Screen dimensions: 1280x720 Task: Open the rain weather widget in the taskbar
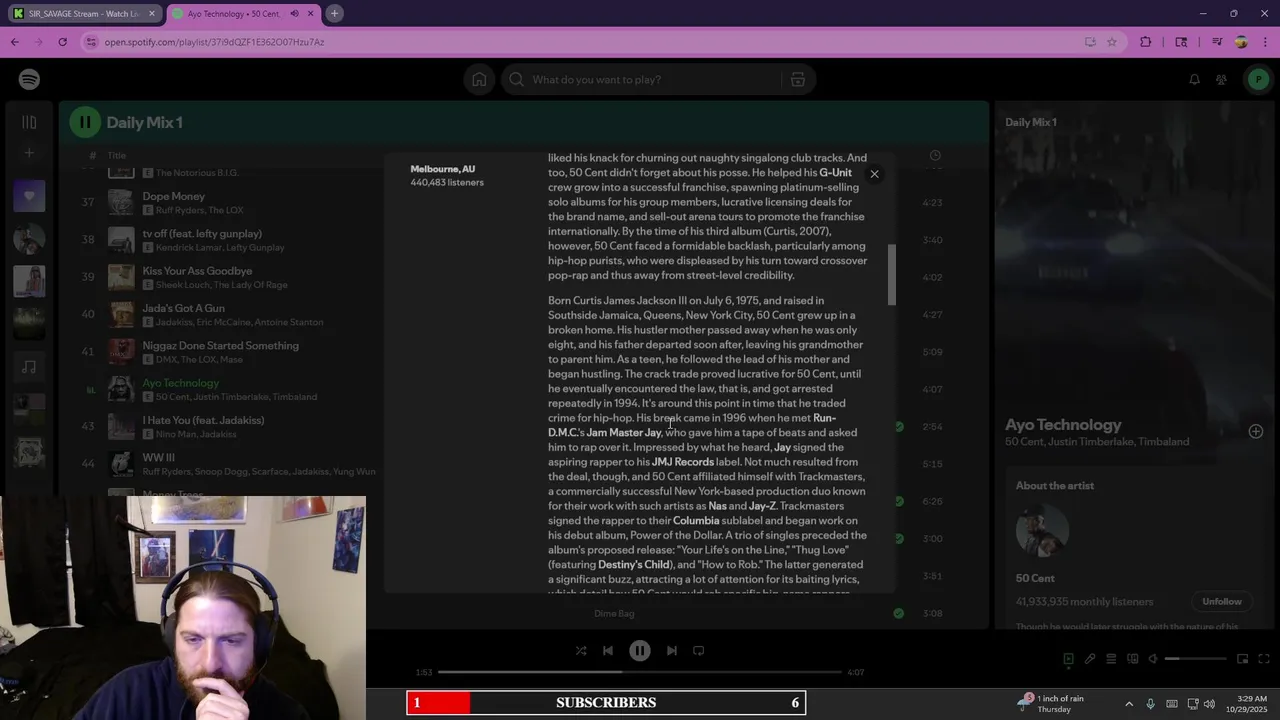coord(1052,703)
